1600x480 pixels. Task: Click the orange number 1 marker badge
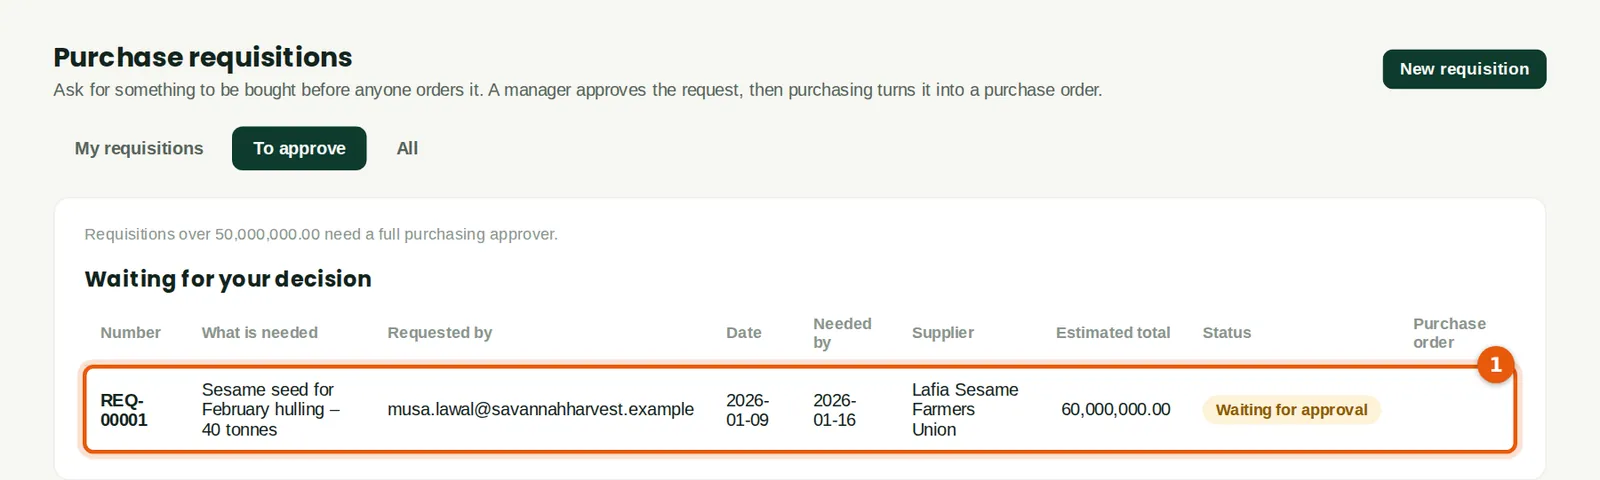[x=1496, y=365]
